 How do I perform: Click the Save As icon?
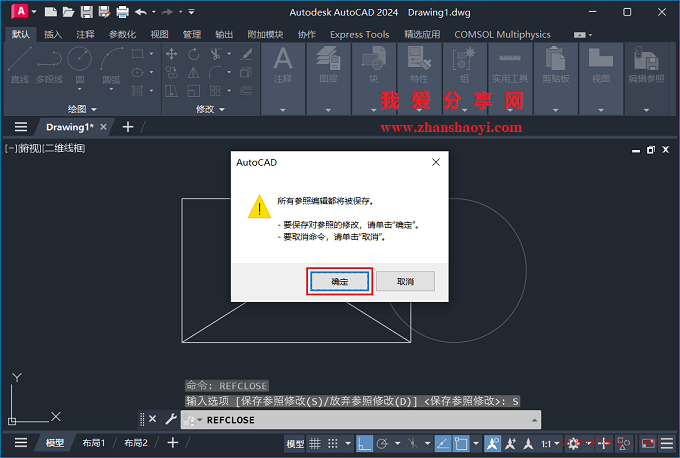click(x=105, y=12)
